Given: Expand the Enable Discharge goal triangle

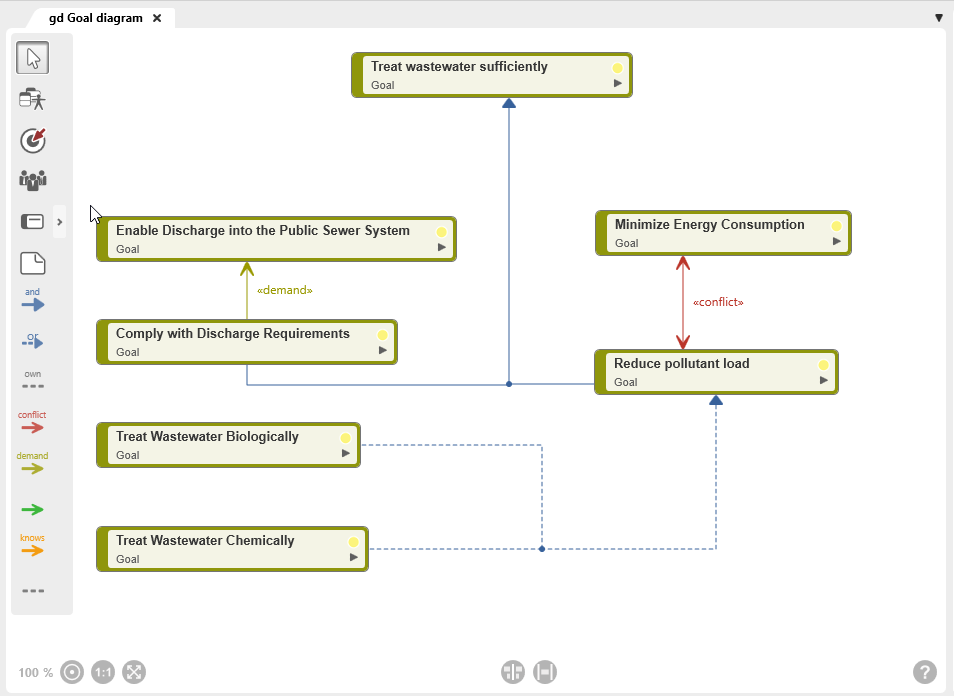Looking at the screenshot, I should click(x=442, y=247).
